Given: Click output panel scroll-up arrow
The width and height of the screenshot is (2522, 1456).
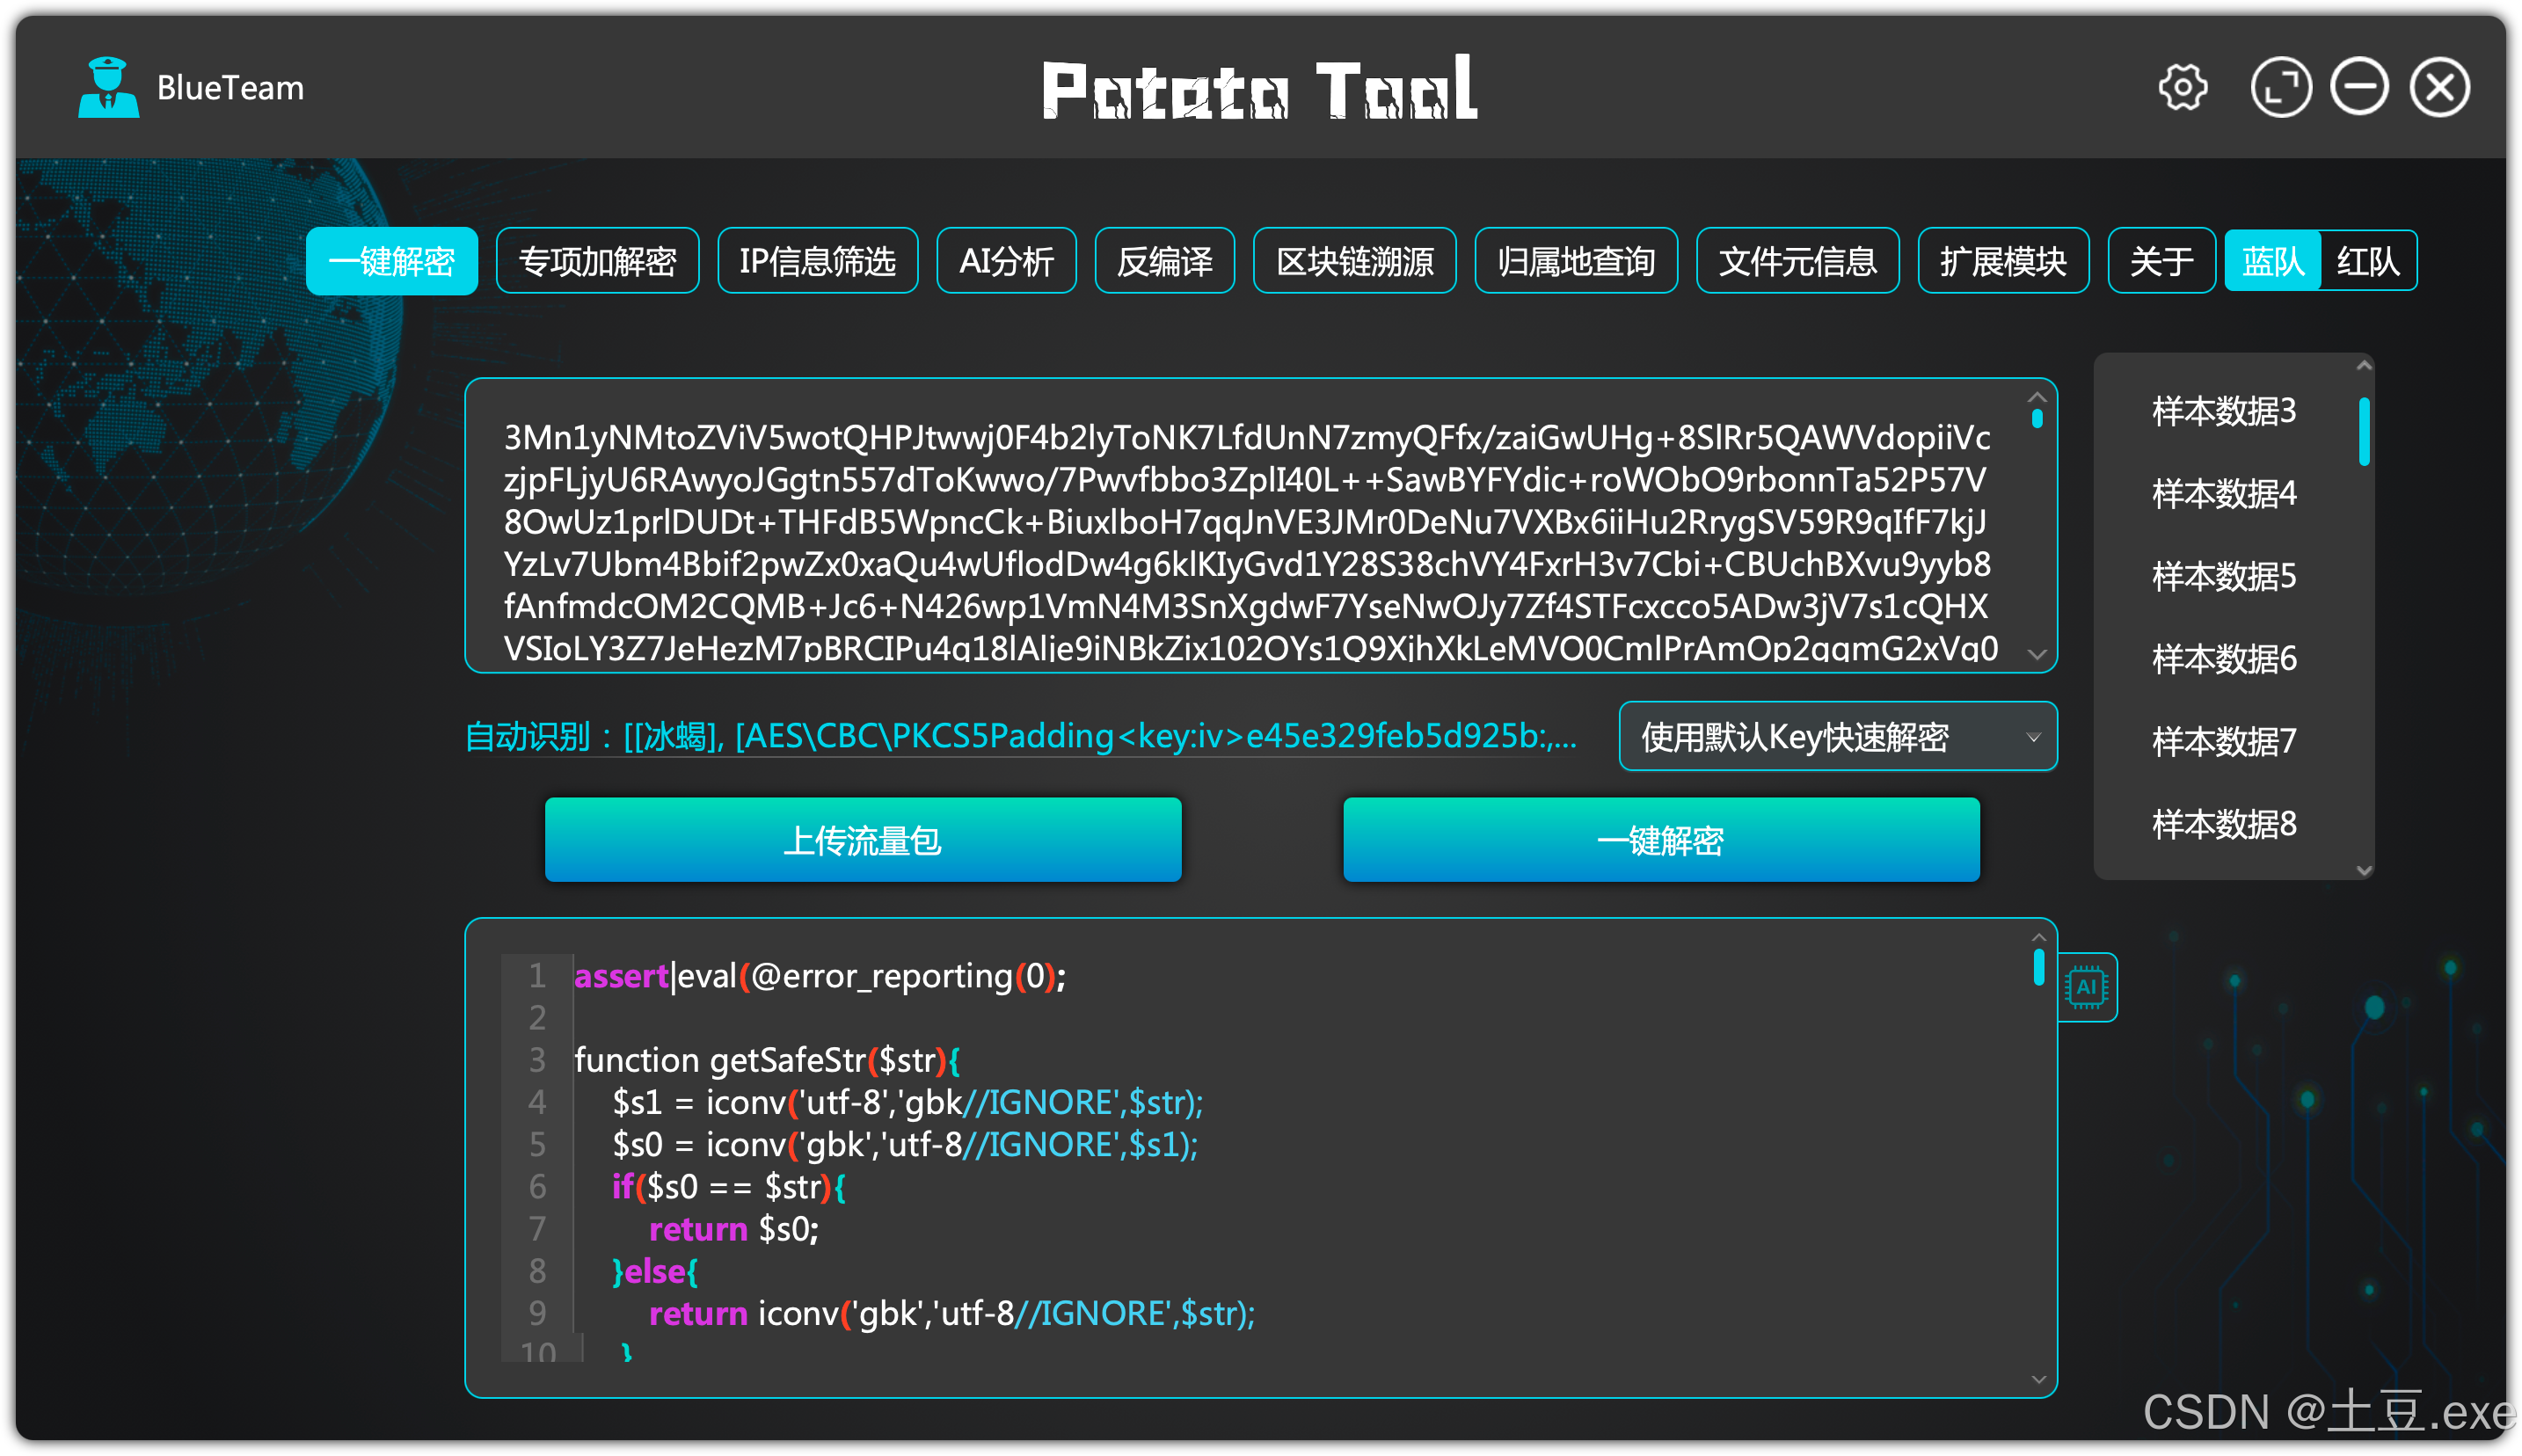Looking at the screenshot, I should (2038, 938).
